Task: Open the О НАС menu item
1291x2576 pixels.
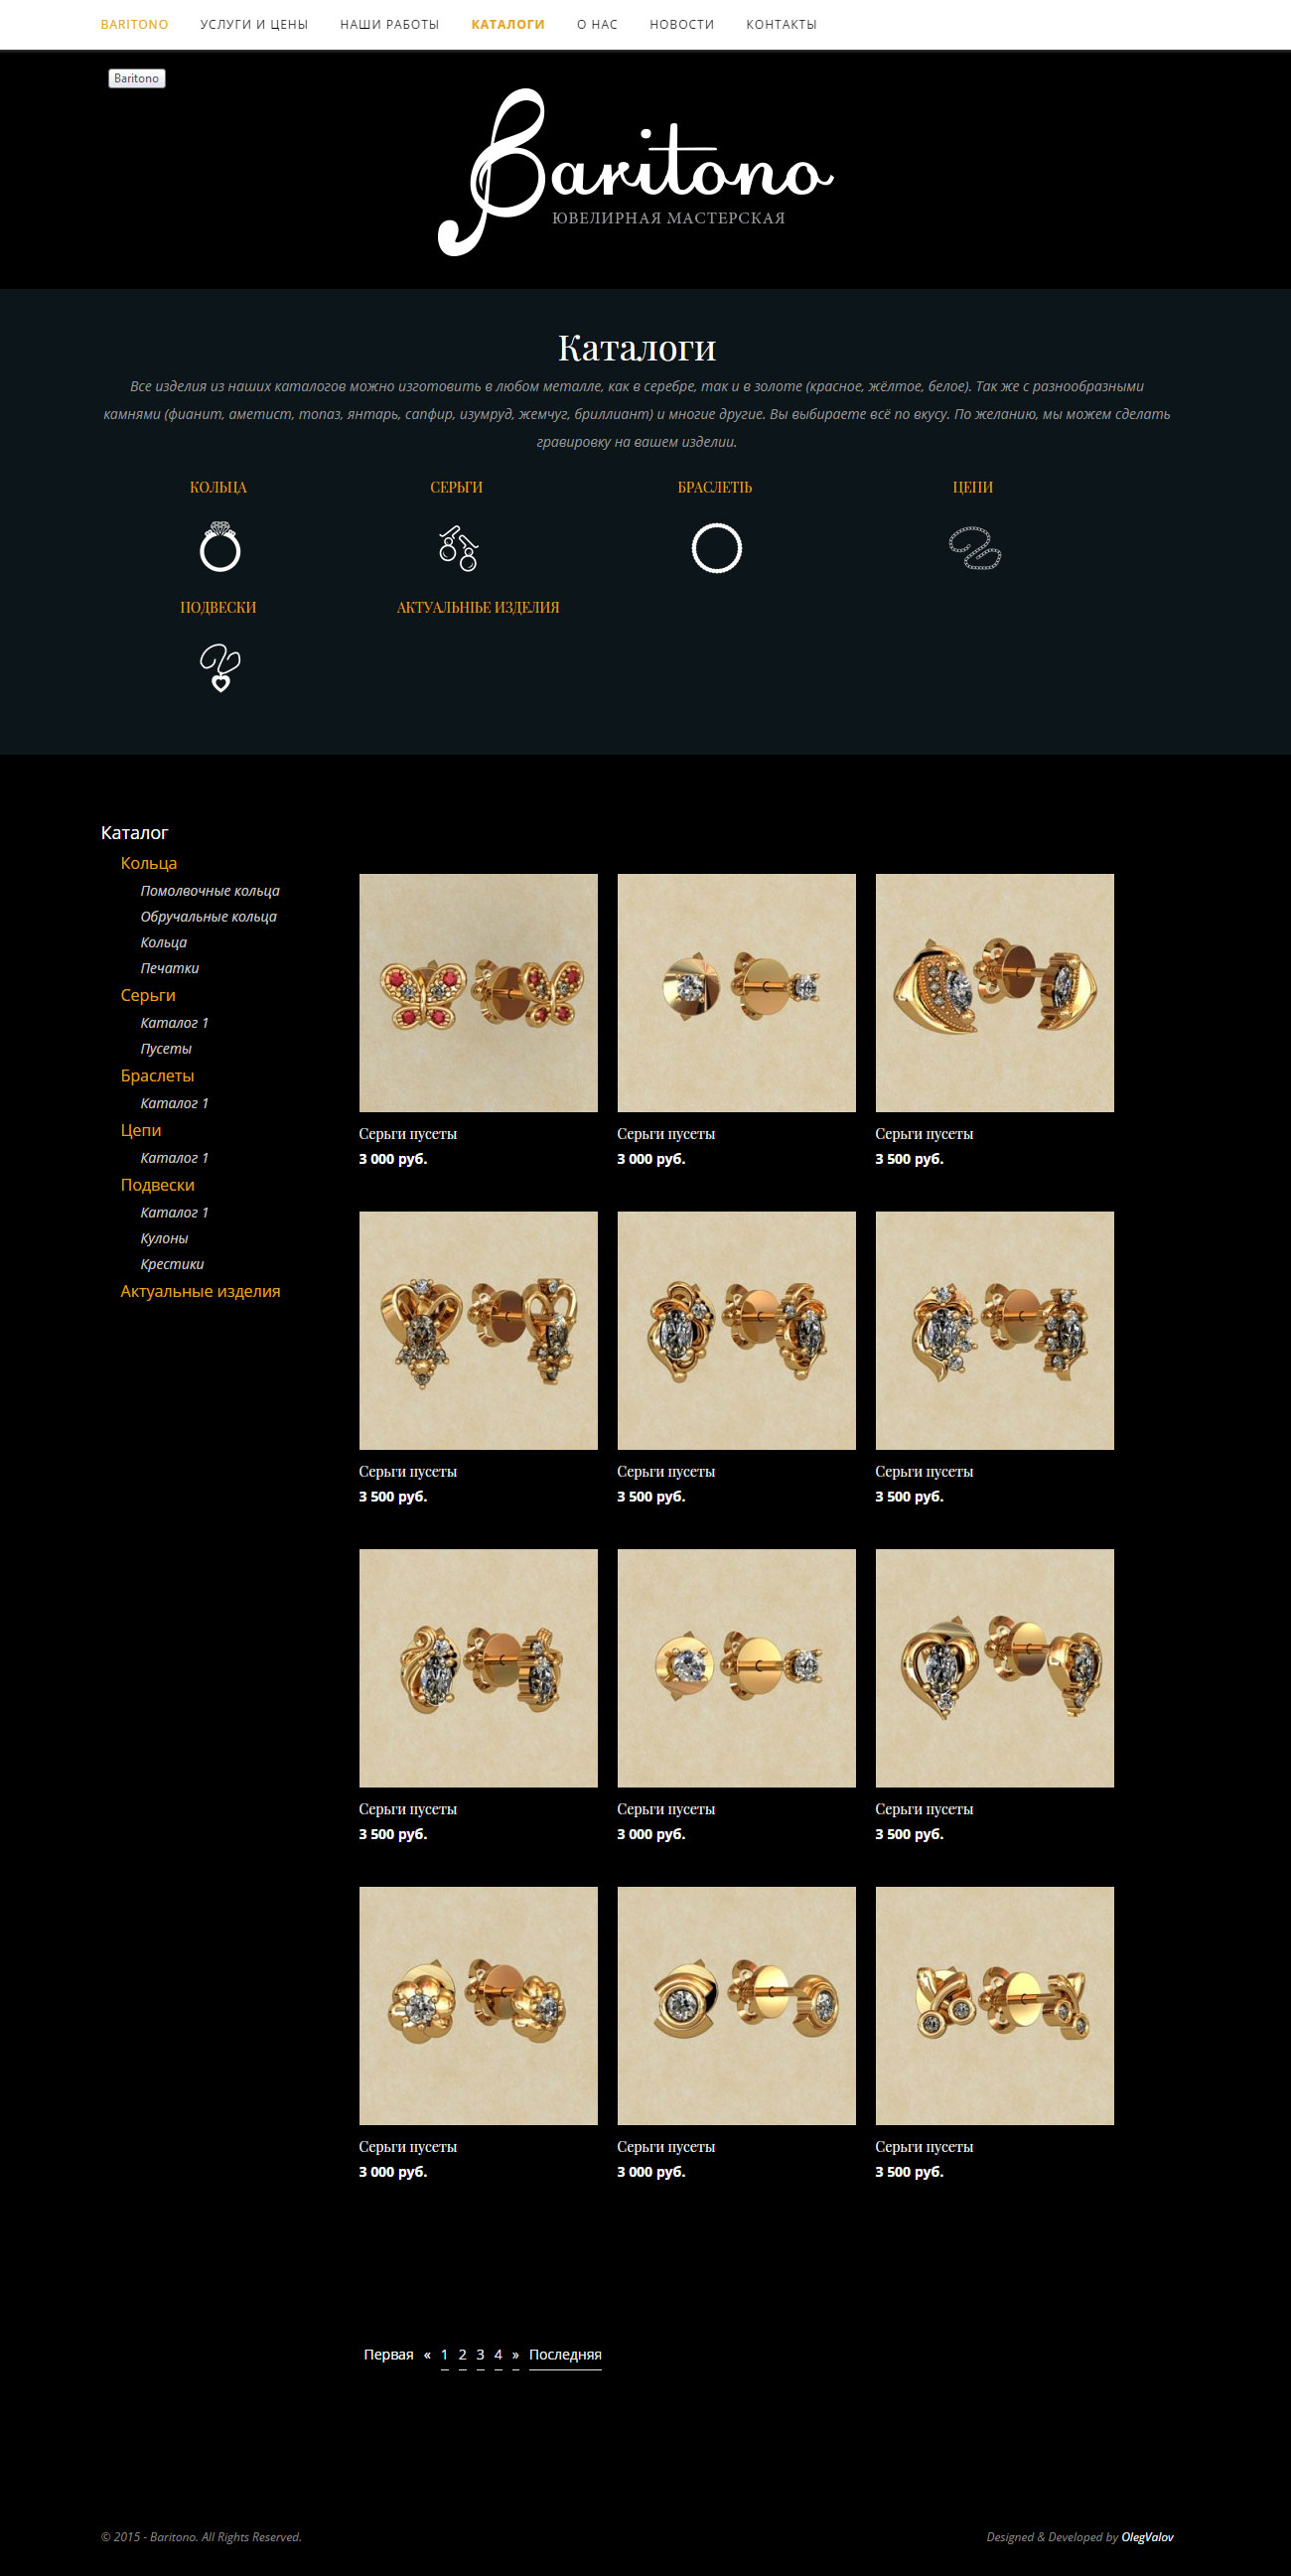Action: pyautogui.click(x=597, y=24)
